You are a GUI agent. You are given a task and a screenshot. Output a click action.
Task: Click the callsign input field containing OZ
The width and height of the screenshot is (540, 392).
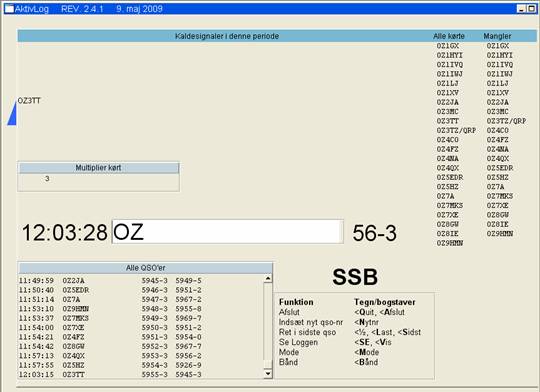[228, 232]
